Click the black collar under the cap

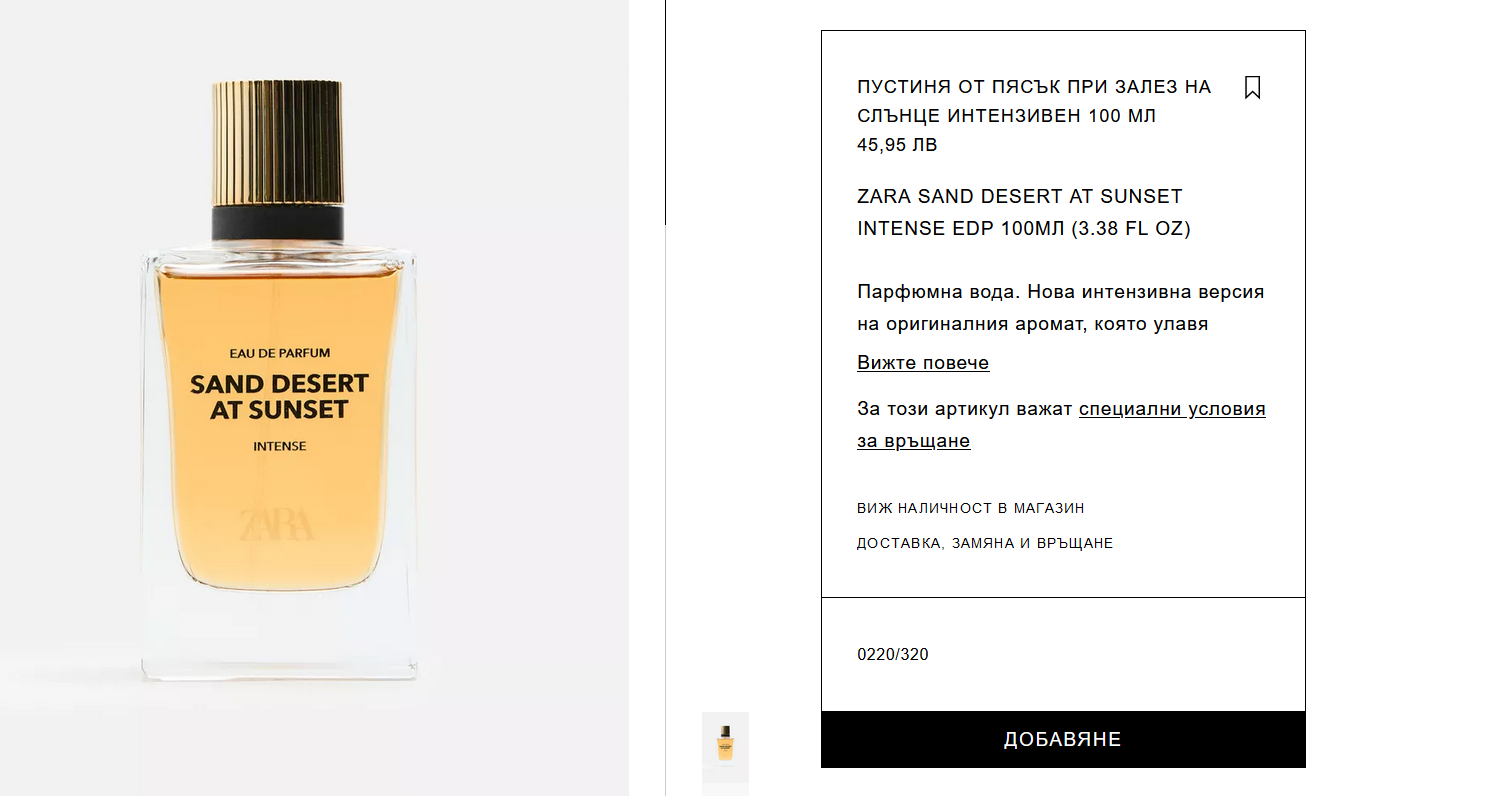(x=278, y=223)
